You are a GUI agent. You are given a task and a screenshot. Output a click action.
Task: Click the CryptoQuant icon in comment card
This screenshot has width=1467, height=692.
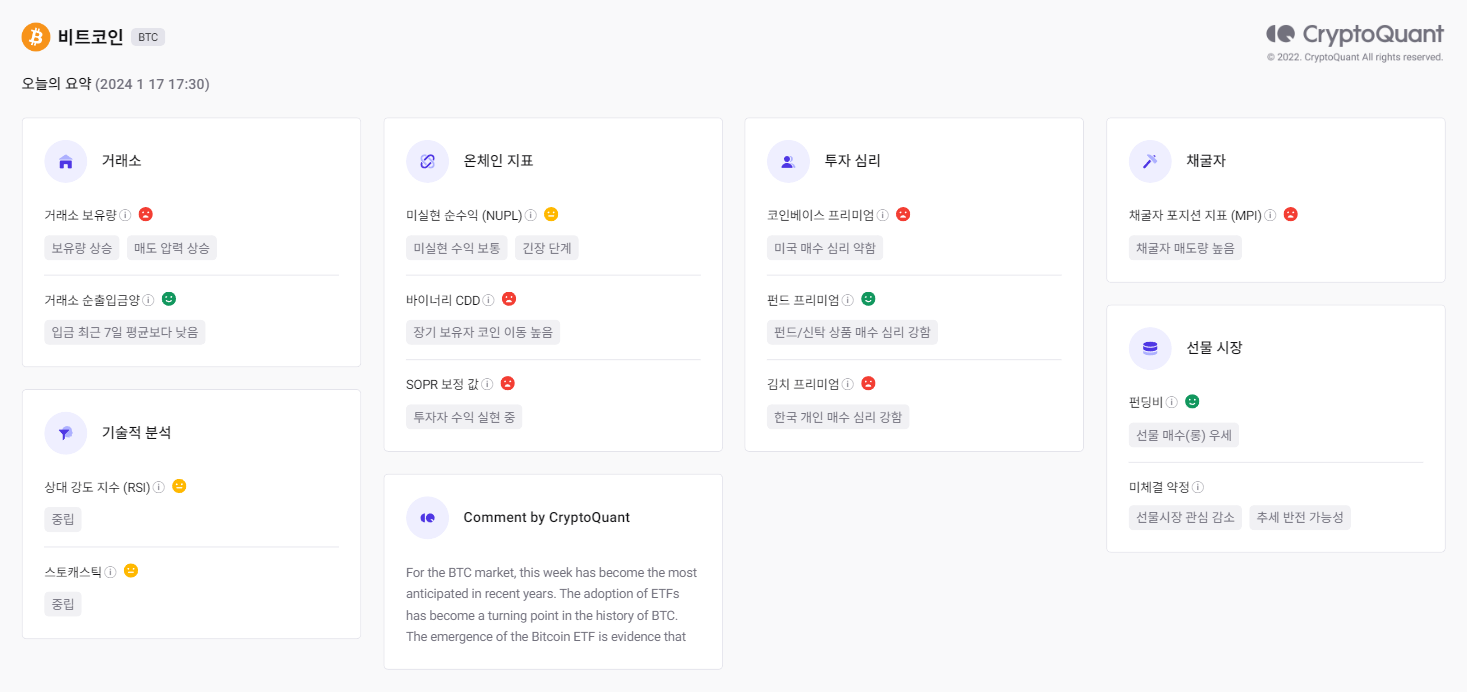pos(427,518)
